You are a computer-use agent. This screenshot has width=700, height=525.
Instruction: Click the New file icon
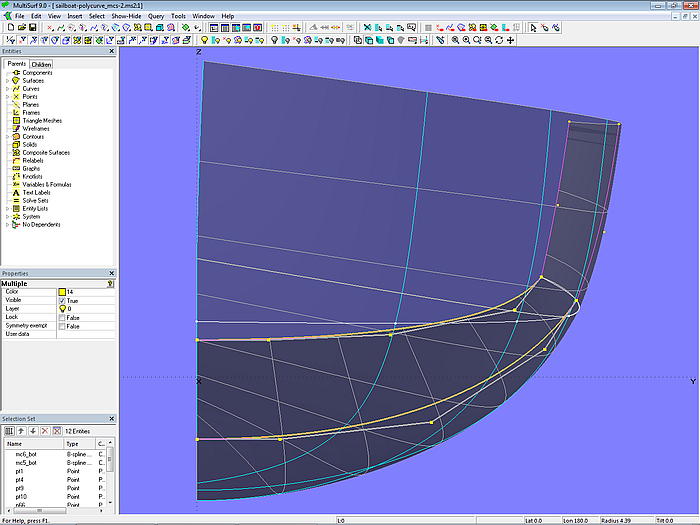(9, 28)
